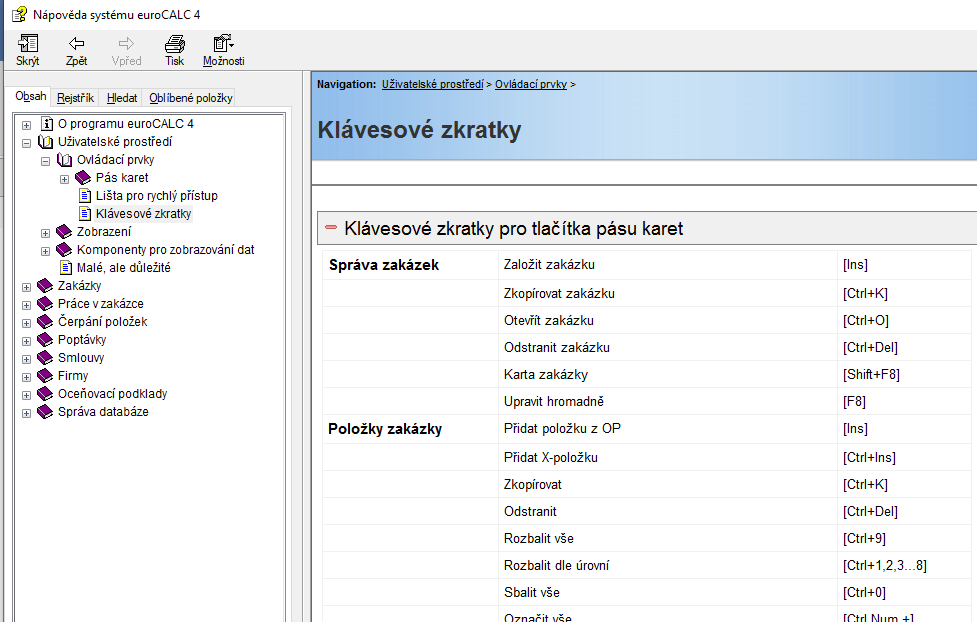This screenshot has width=977, height=622.
Task: Click the Položky zakázky row heading
Action: coord(385,429)
